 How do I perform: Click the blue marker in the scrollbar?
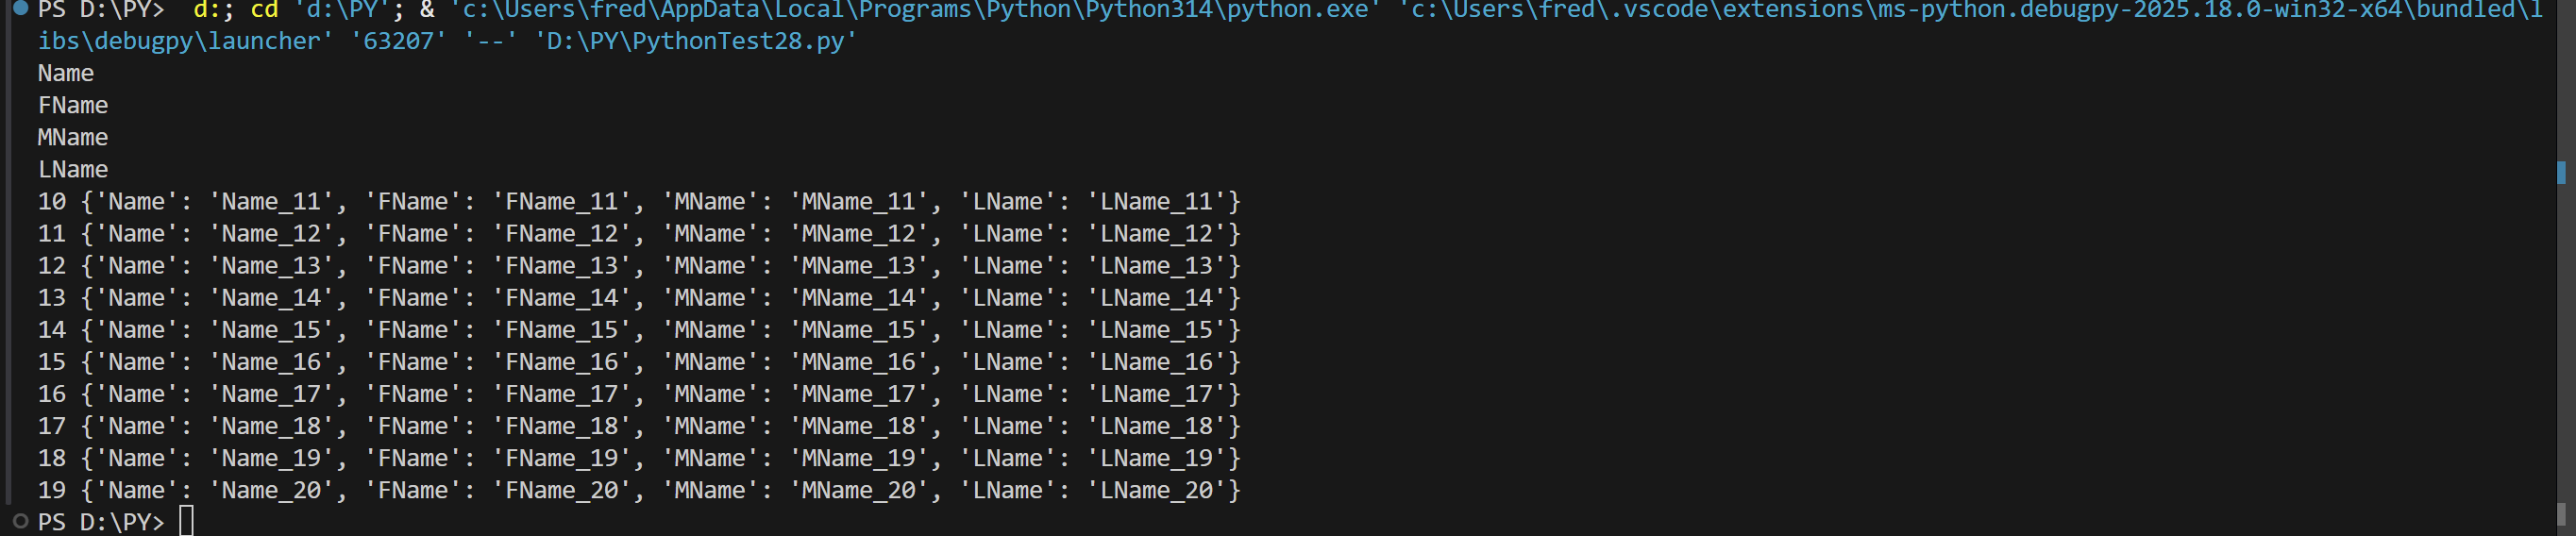point(2561,172)
